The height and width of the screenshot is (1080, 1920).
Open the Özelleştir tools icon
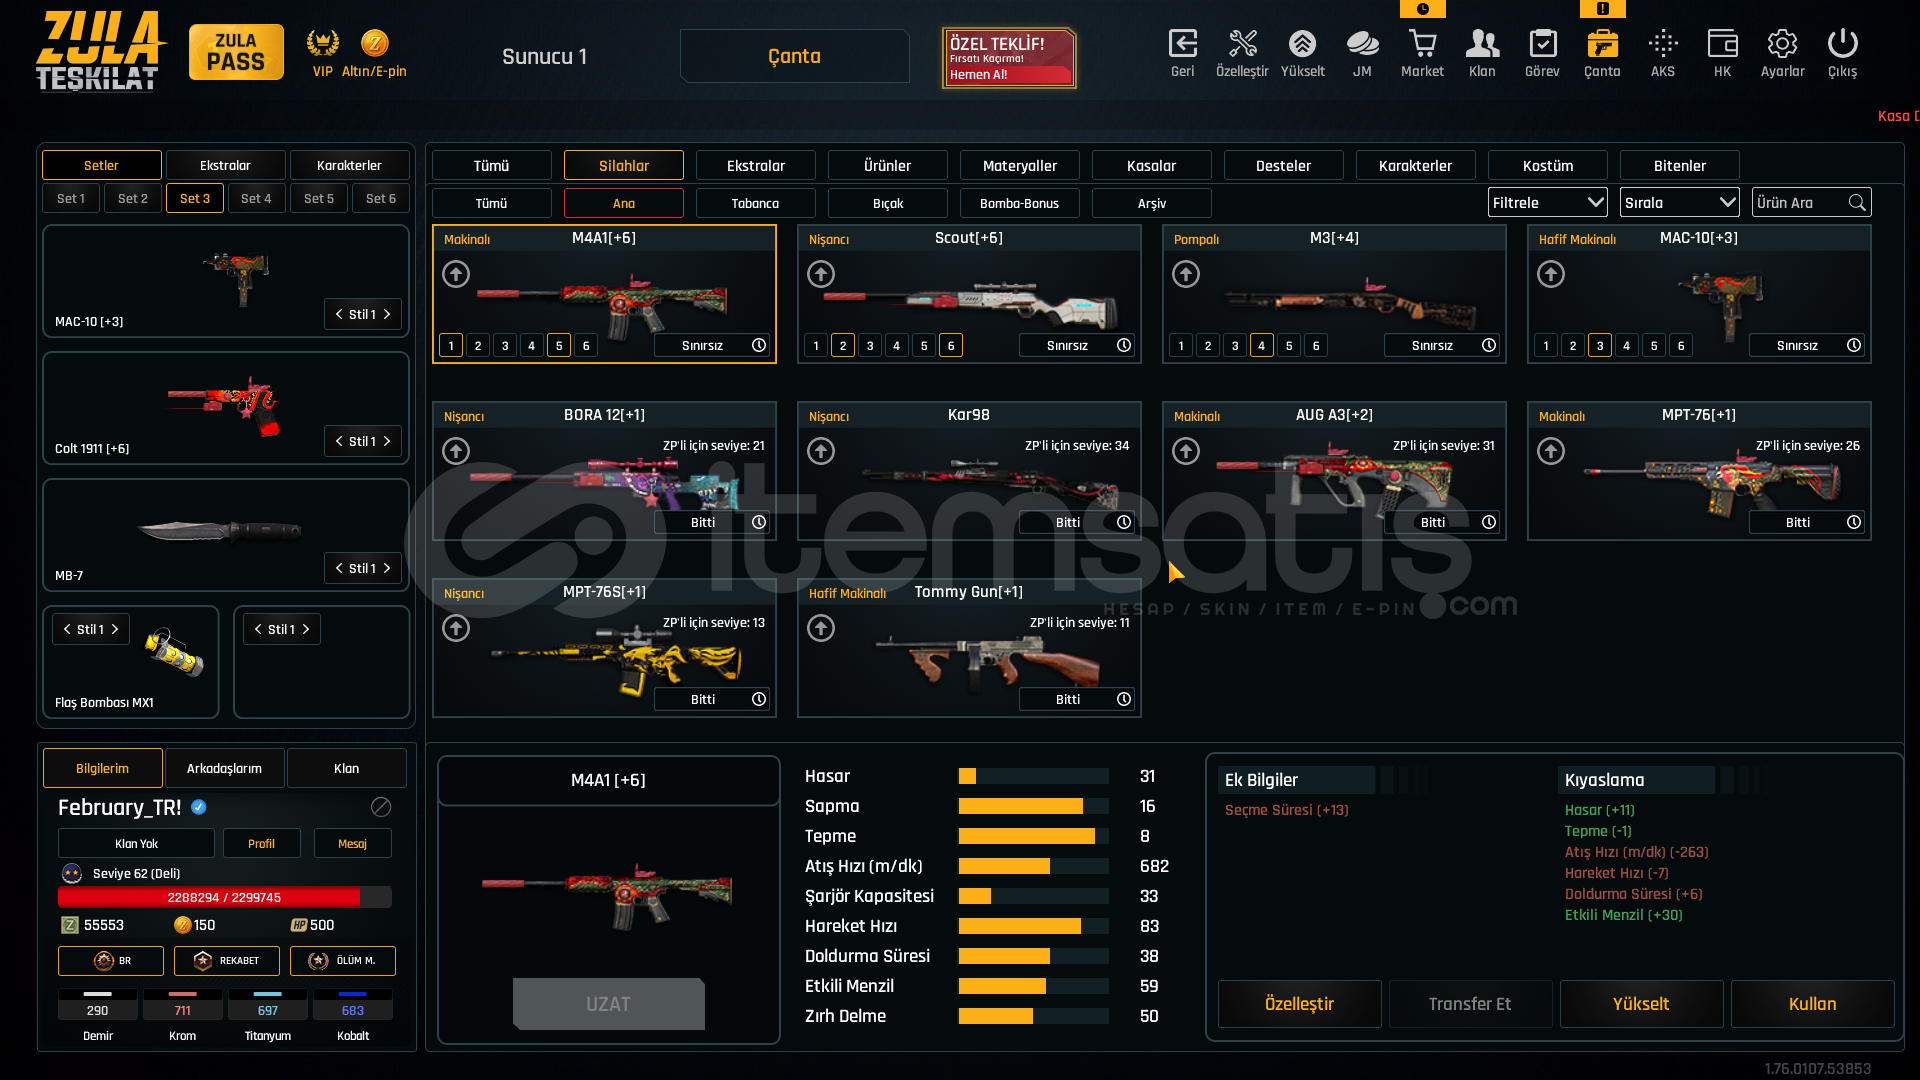(1242, 52)
